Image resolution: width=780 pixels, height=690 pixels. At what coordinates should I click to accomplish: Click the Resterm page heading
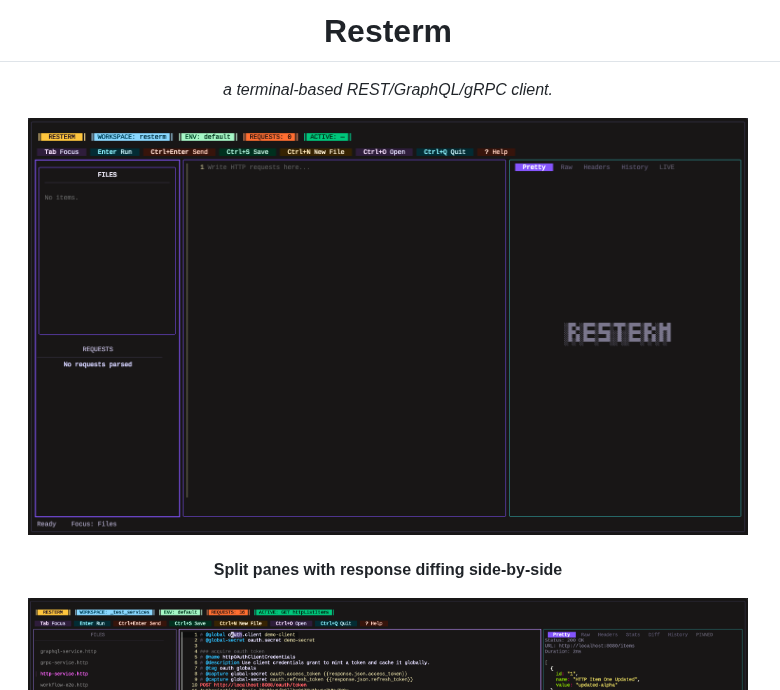coord(388,31)
